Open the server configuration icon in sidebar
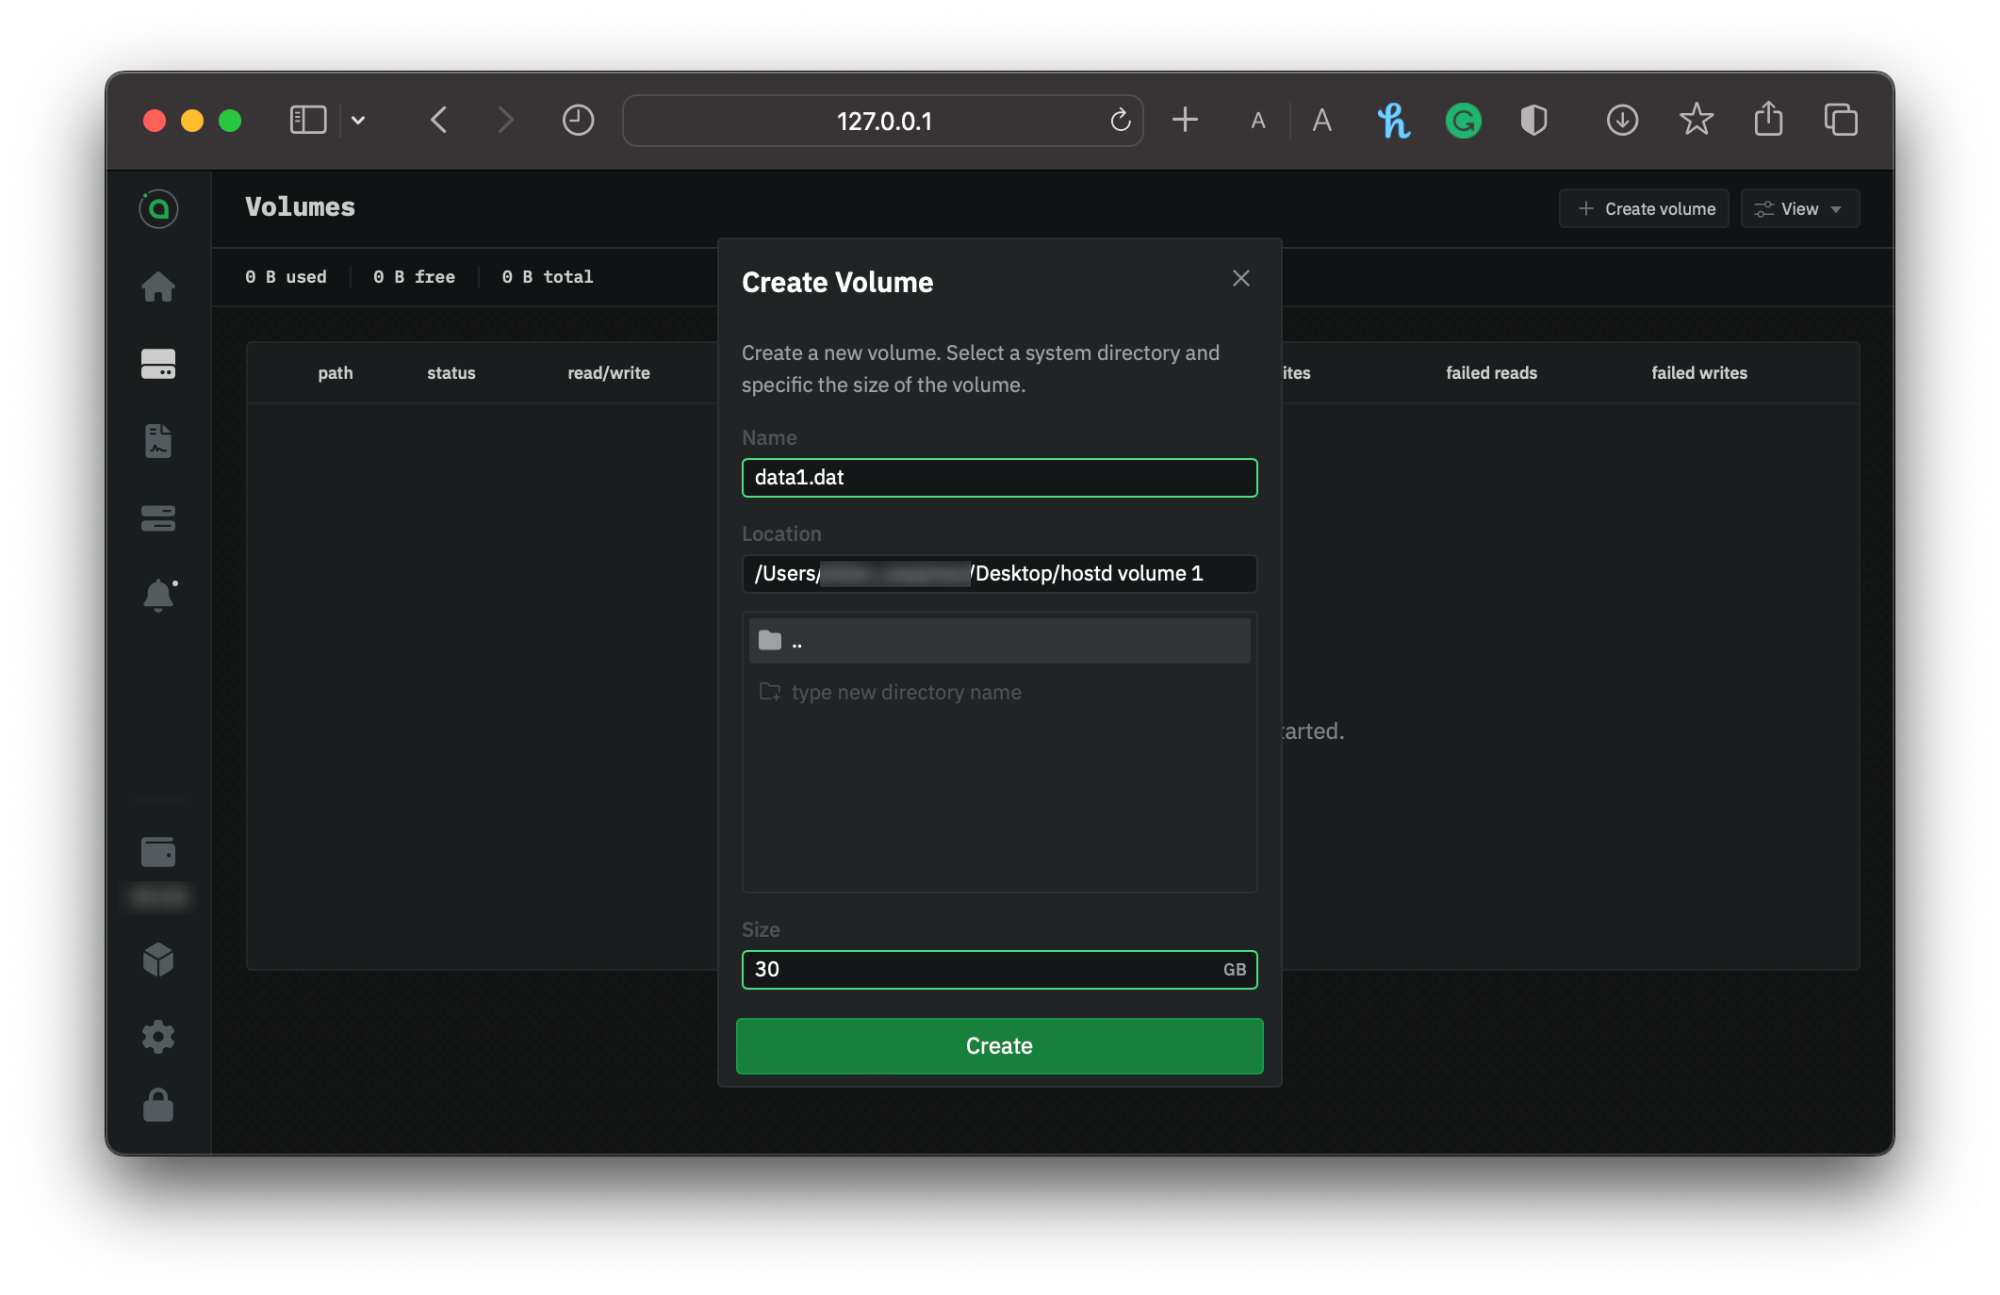2000x1295 pixels. [158, 518]
